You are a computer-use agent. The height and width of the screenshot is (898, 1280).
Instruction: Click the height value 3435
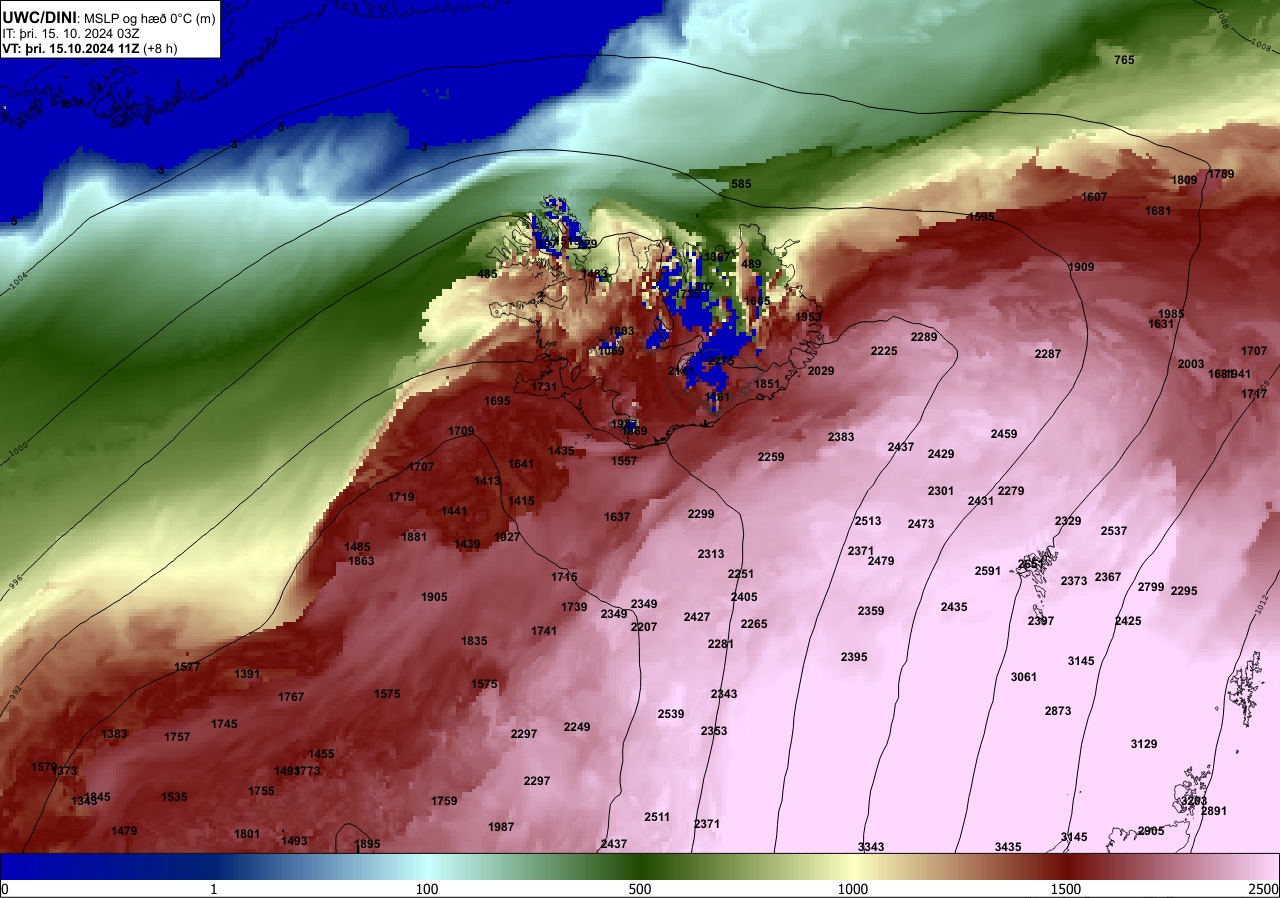(1008, 847)
